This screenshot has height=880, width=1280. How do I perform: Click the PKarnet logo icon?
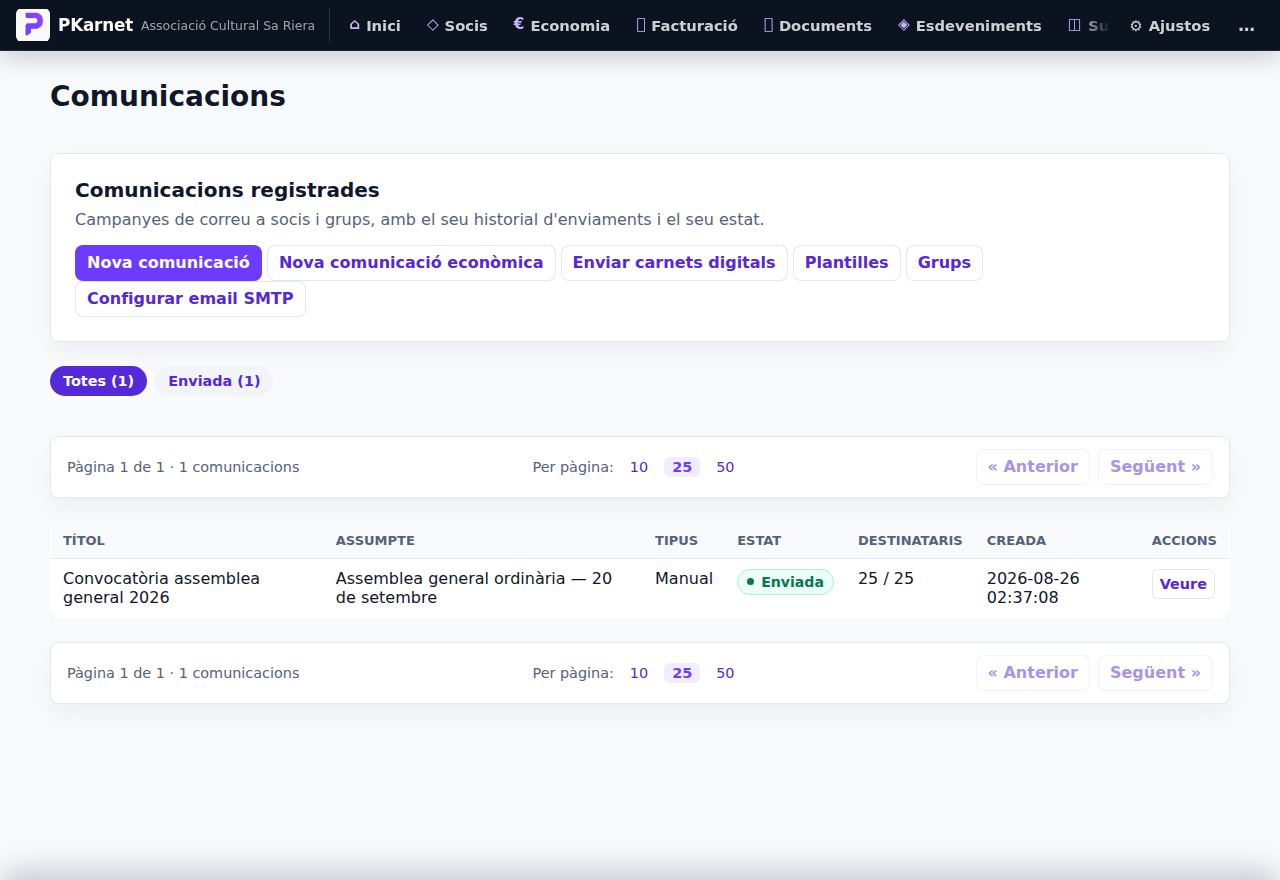pos(33,25)
